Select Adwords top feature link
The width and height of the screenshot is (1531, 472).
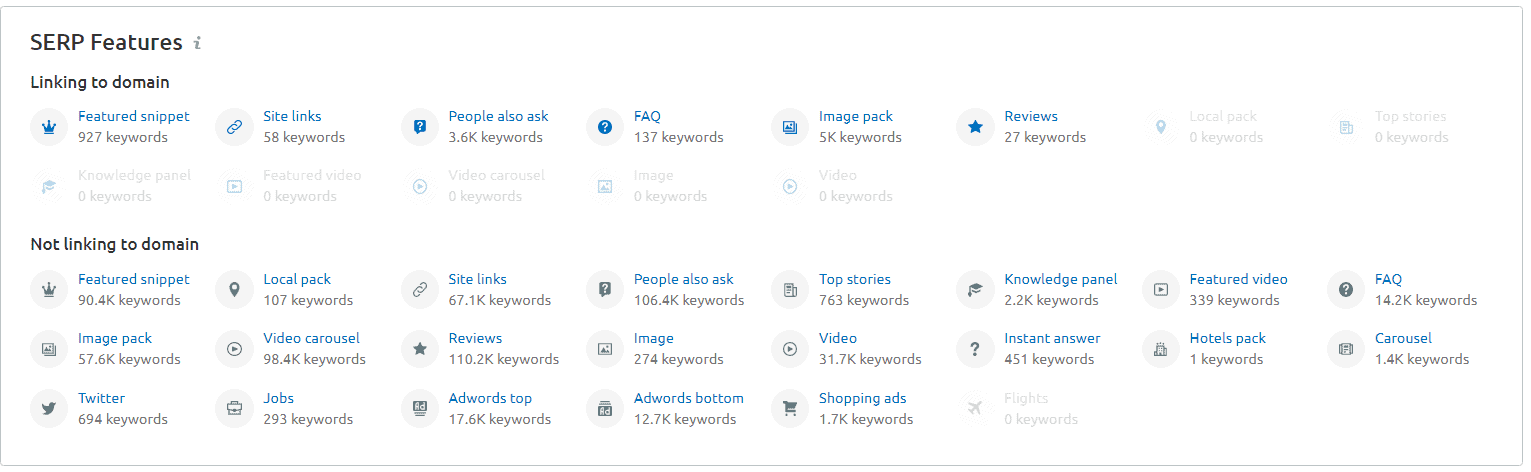(x=490, y=398)
